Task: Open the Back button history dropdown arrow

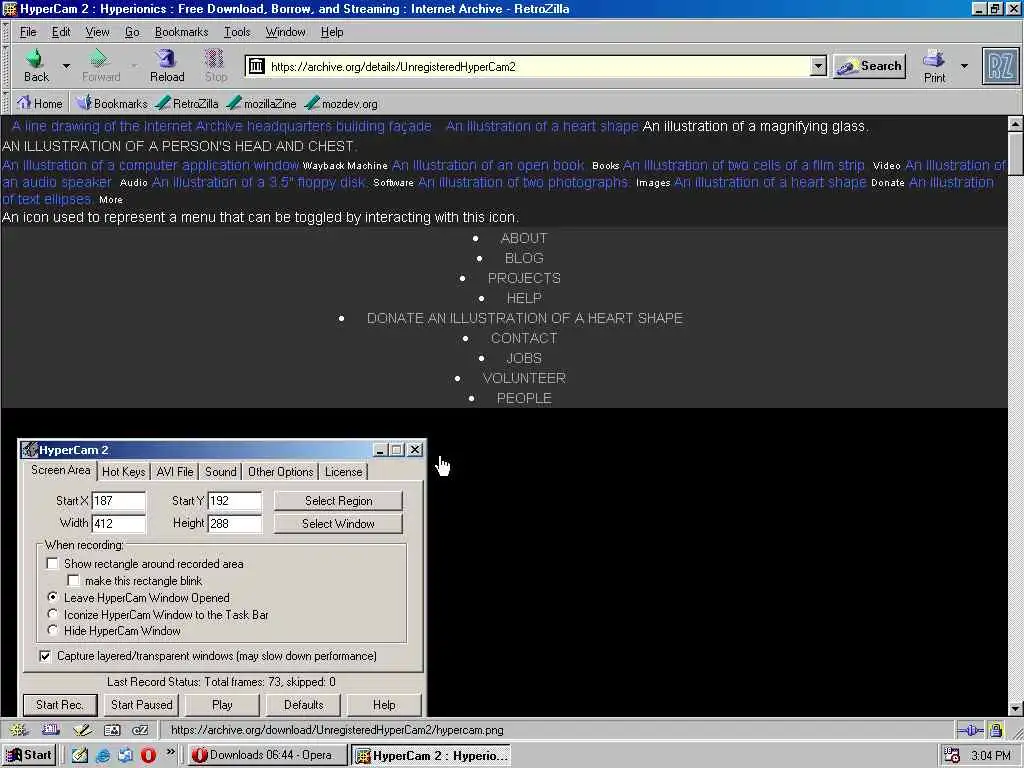Action: [x=66, y=66]
